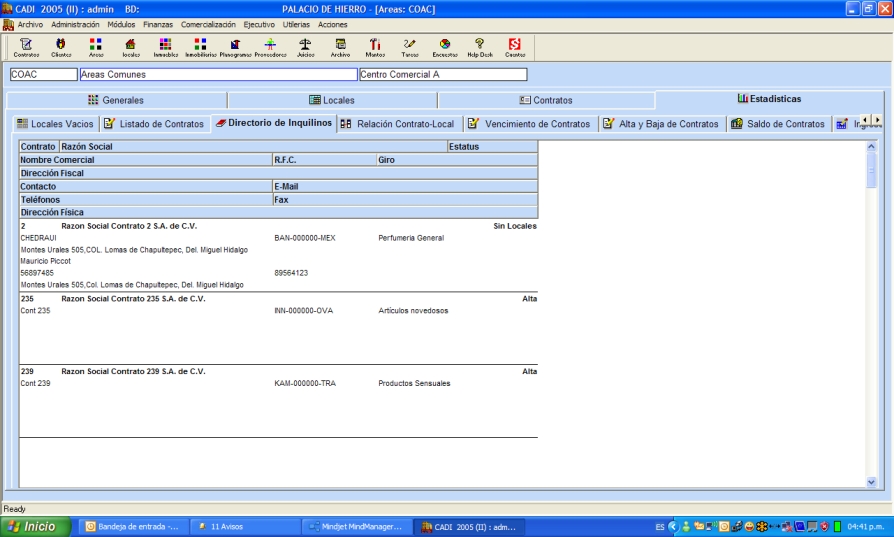Open the Windows Inicio start button
Screen dimensions: 894x537
click(x=34, y=526)
